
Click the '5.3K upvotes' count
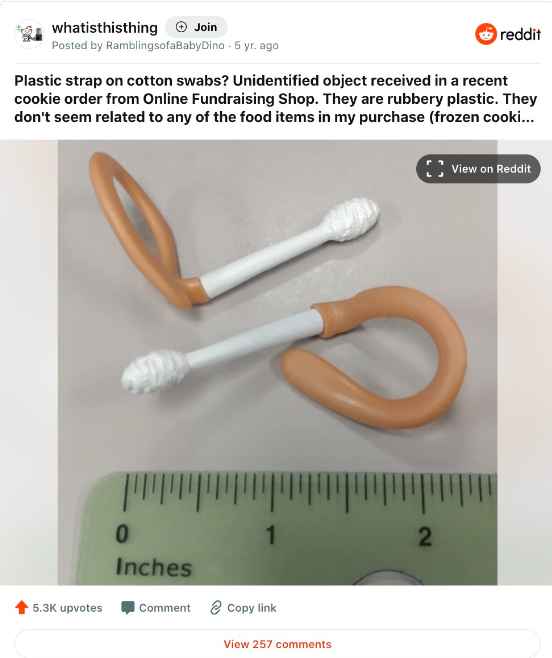[68, 608]
